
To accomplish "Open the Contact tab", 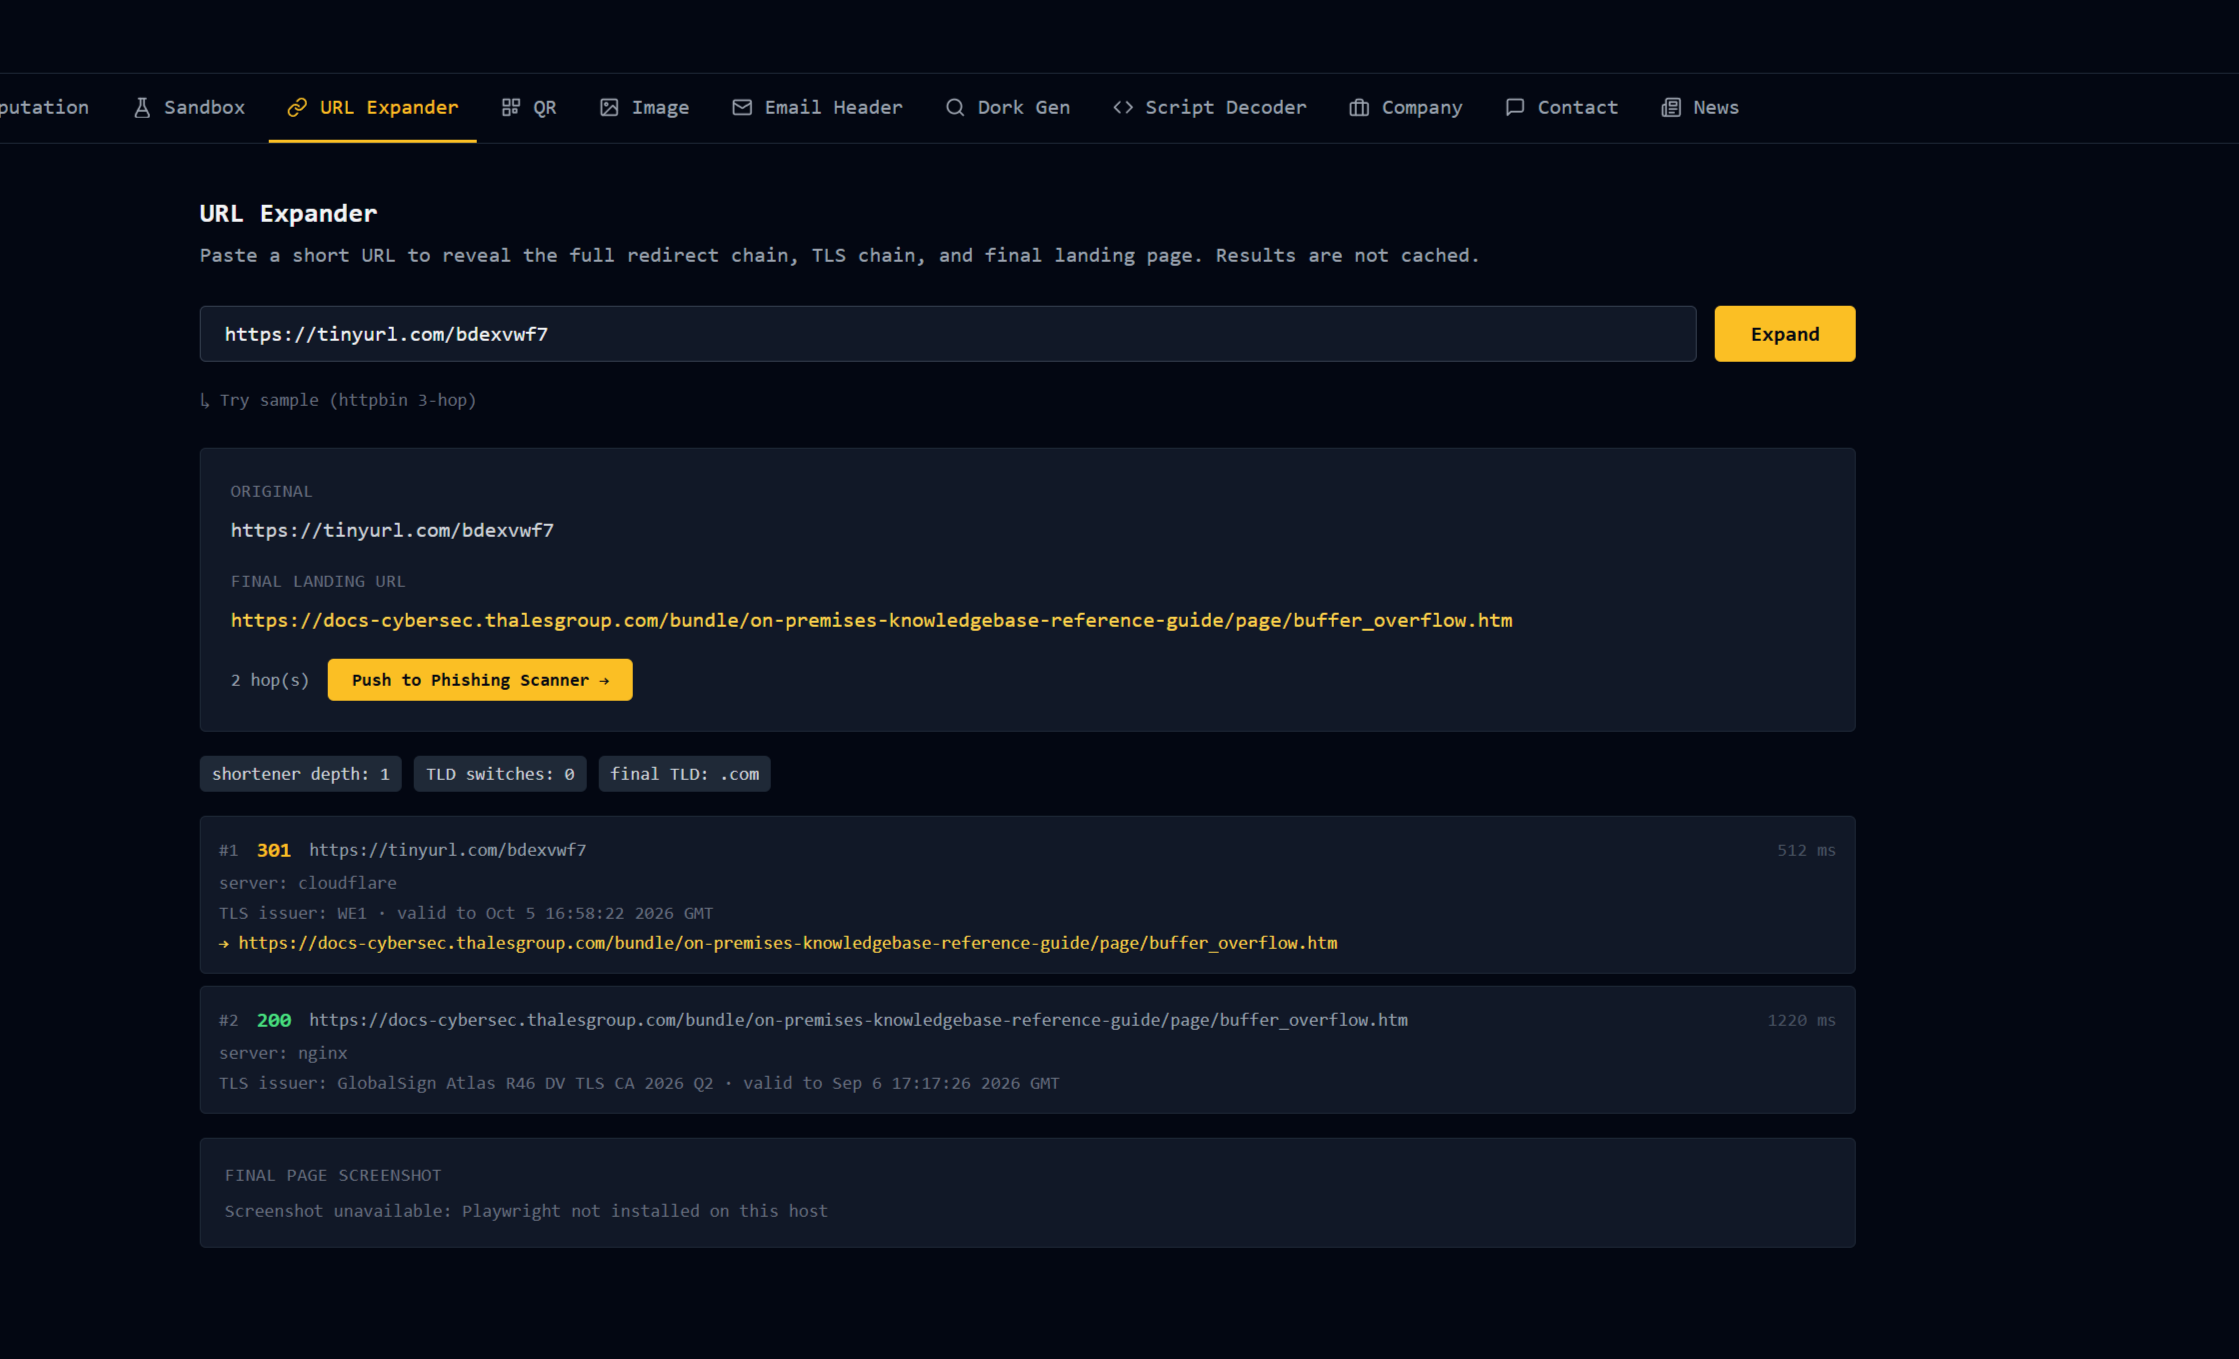I will pyautogui.click(x=1562, y=107).
